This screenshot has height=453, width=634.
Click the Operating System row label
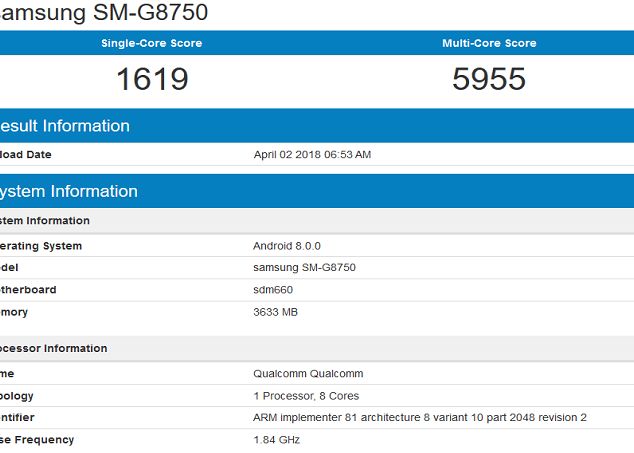[x=41, y=246]
